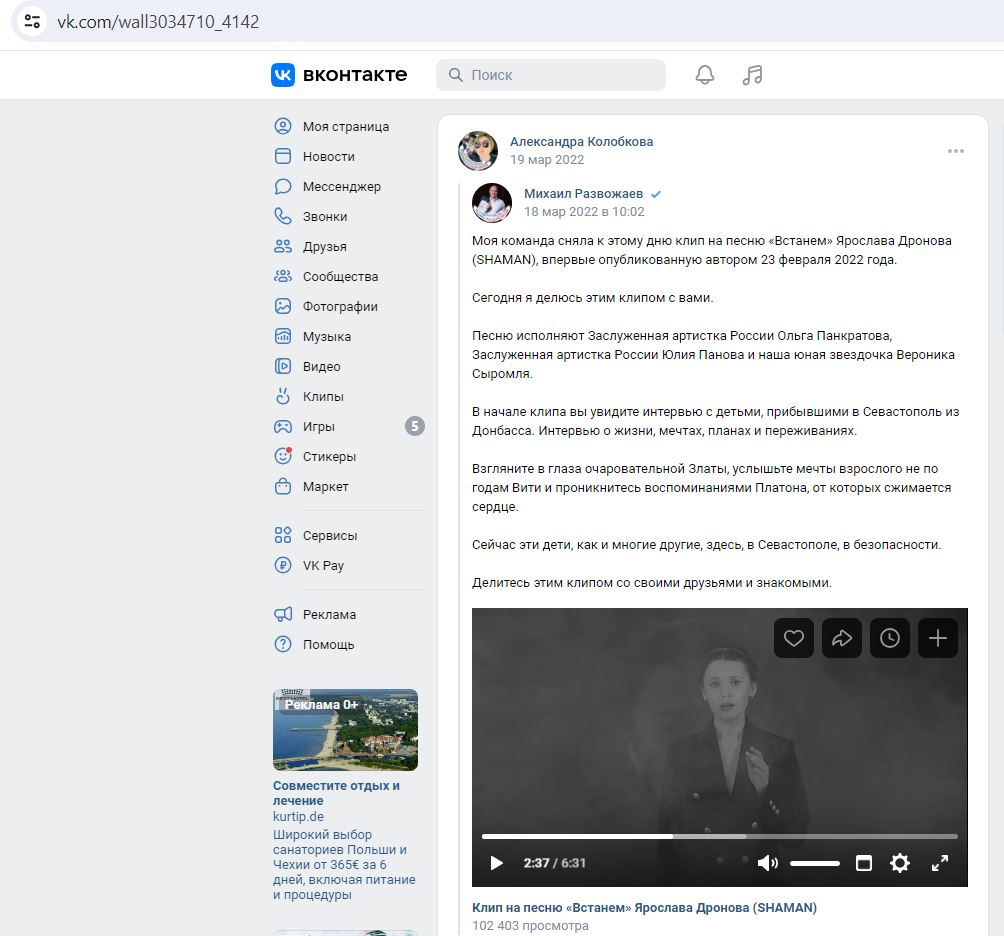Open Видео icon in sidebar
This screenshot has width=1004, height=936.
pos(283,366)
